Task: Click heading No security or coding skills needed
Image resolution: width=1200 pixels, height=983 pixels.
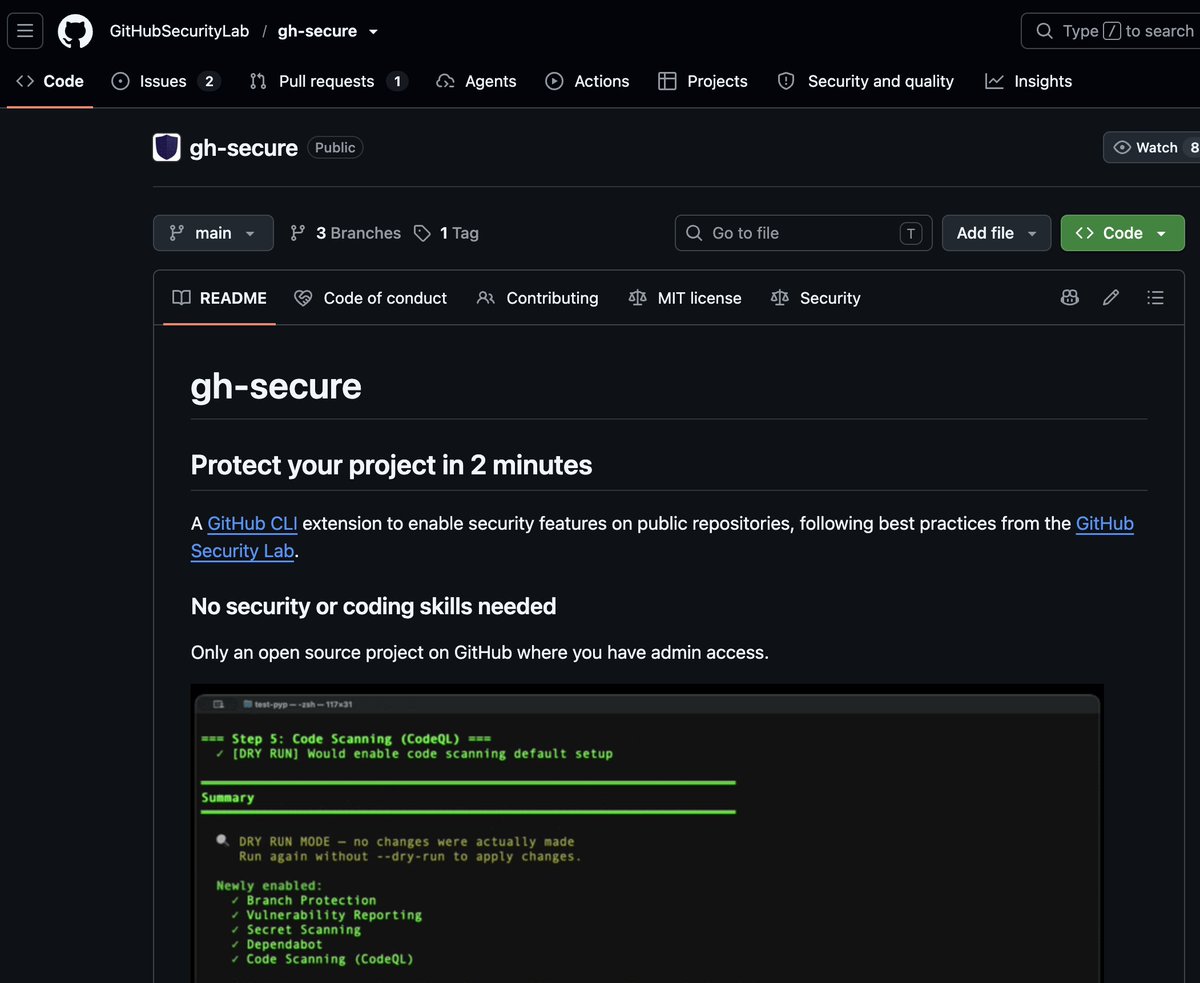Action: [373, 606]
